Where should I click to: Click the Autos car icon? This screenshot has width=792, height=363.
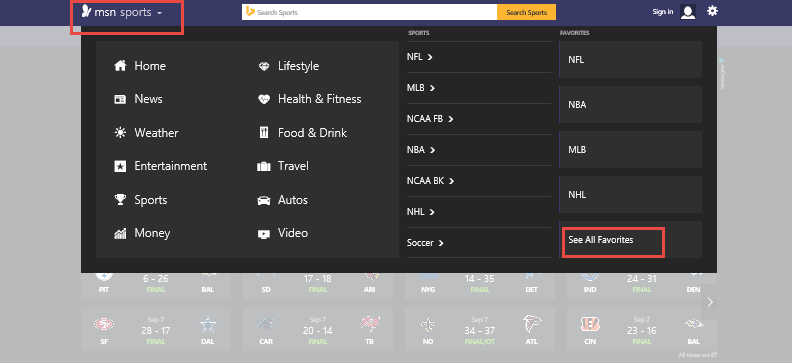tap(264, 200)
